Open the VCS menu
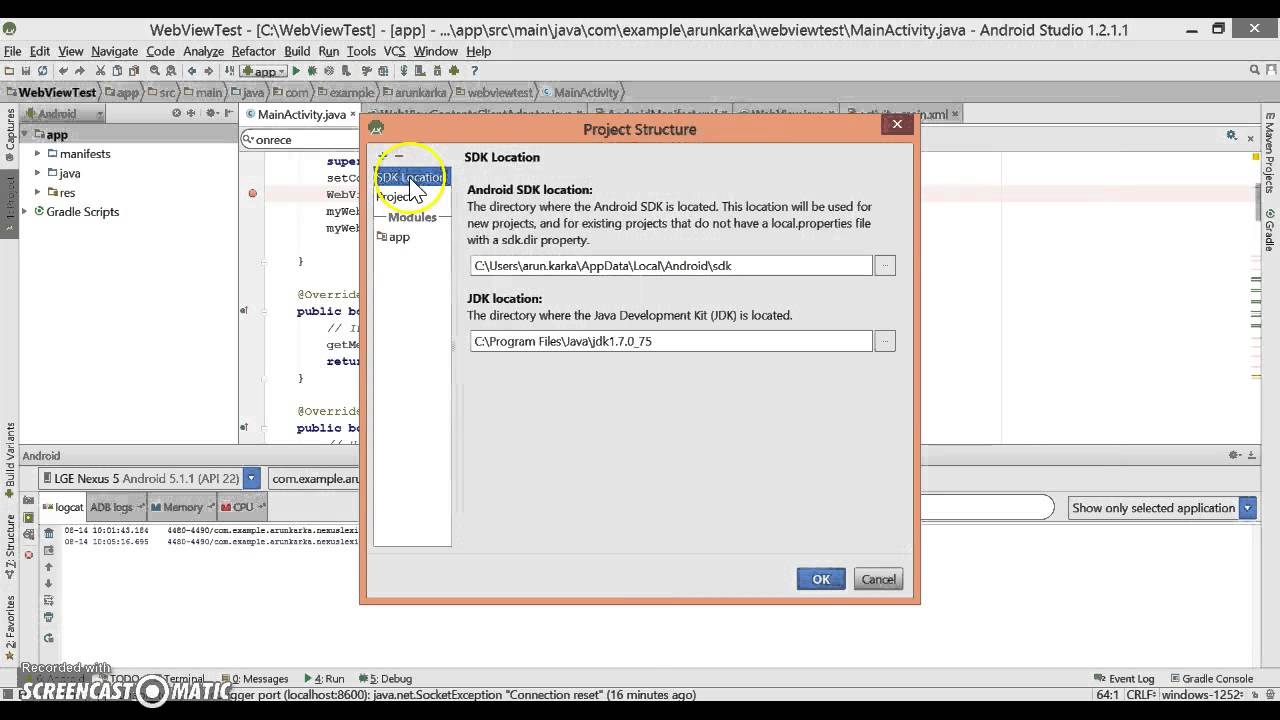This screenshot has width=1280, height=720. click(x=394, y=51)
